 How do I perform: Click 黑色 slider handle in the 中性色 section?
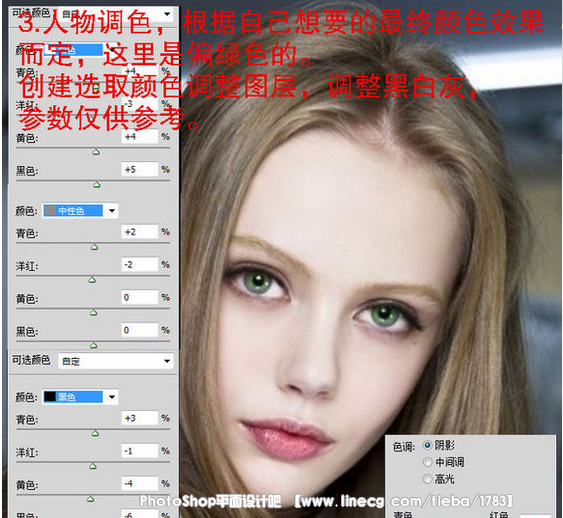pyautogui.click(x=93, y=345)
